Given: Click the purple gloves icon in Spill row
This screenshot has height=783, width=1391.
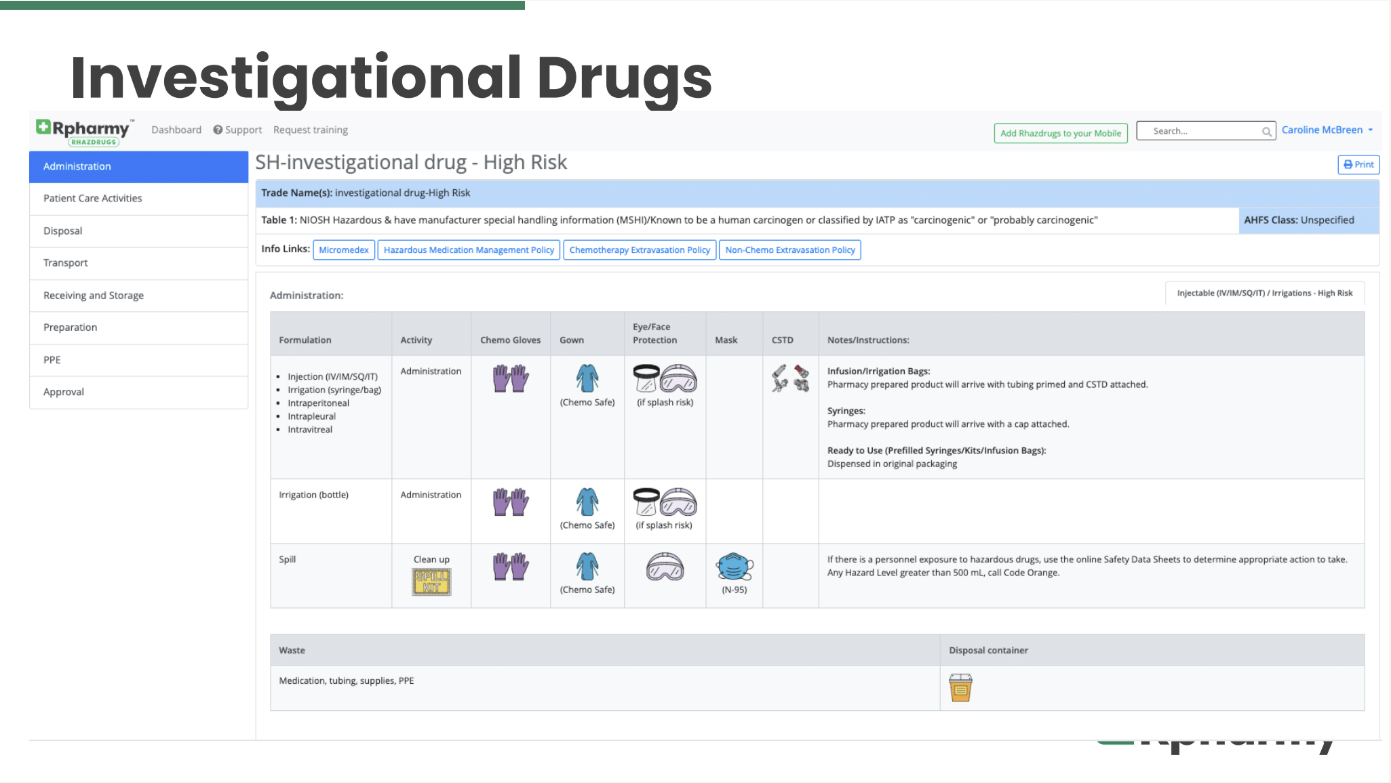Looking at the screenshot, I should 510,566.
